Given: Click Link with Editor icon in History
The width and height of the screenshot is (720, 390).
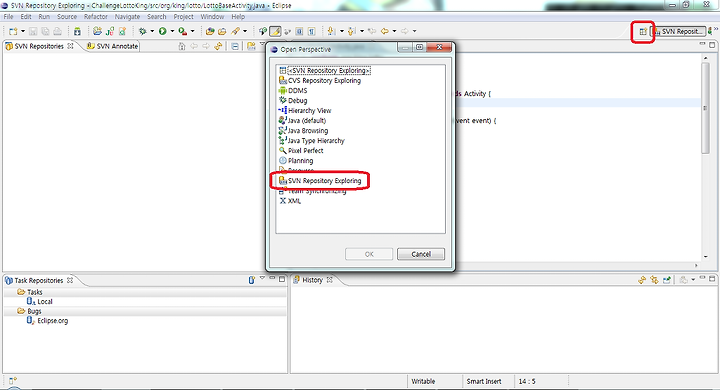Looking at the screenshot, I should [x=654, y=280].
